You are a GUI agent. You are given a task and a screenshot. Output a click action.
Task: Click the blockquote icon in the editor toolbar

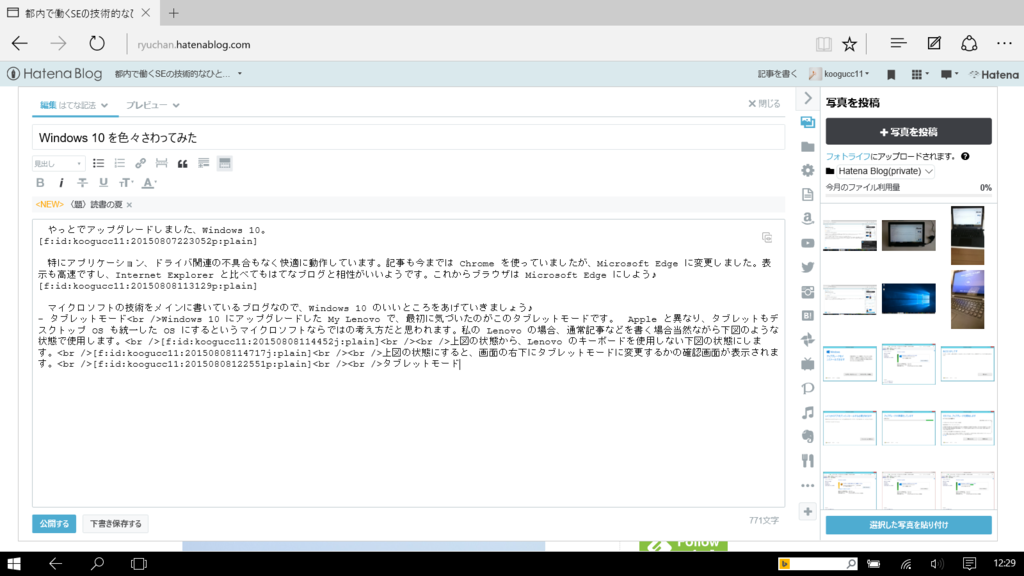[184, 163]
